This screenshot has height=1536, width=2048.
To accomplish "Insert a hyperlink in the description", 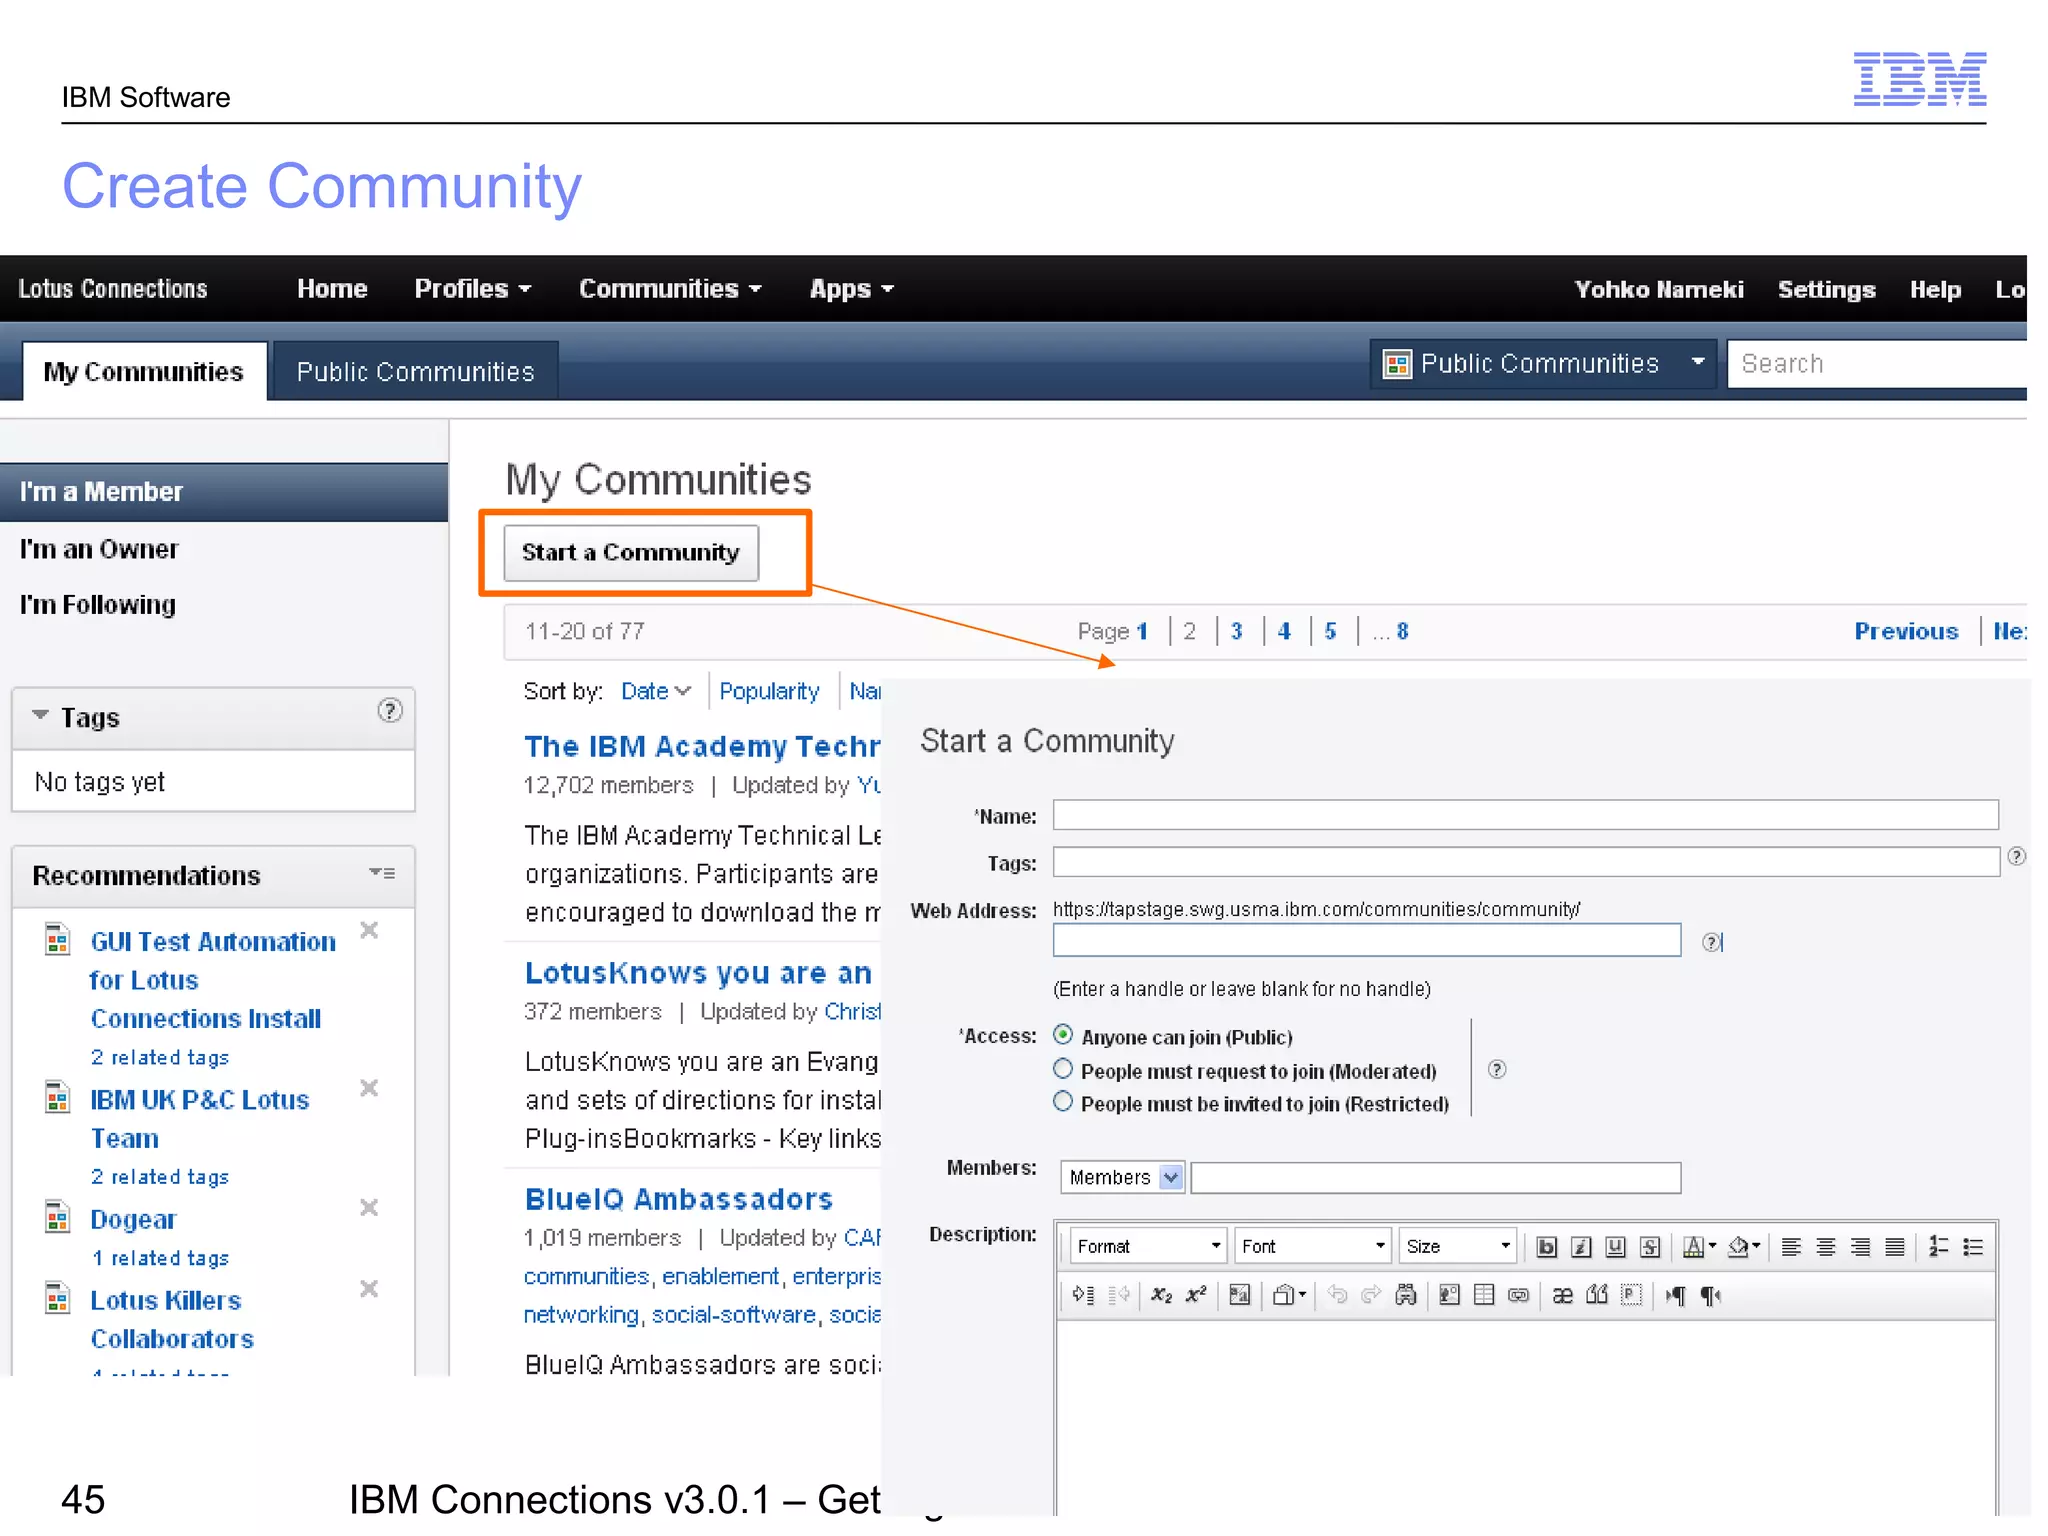I will point(1518,1295).
